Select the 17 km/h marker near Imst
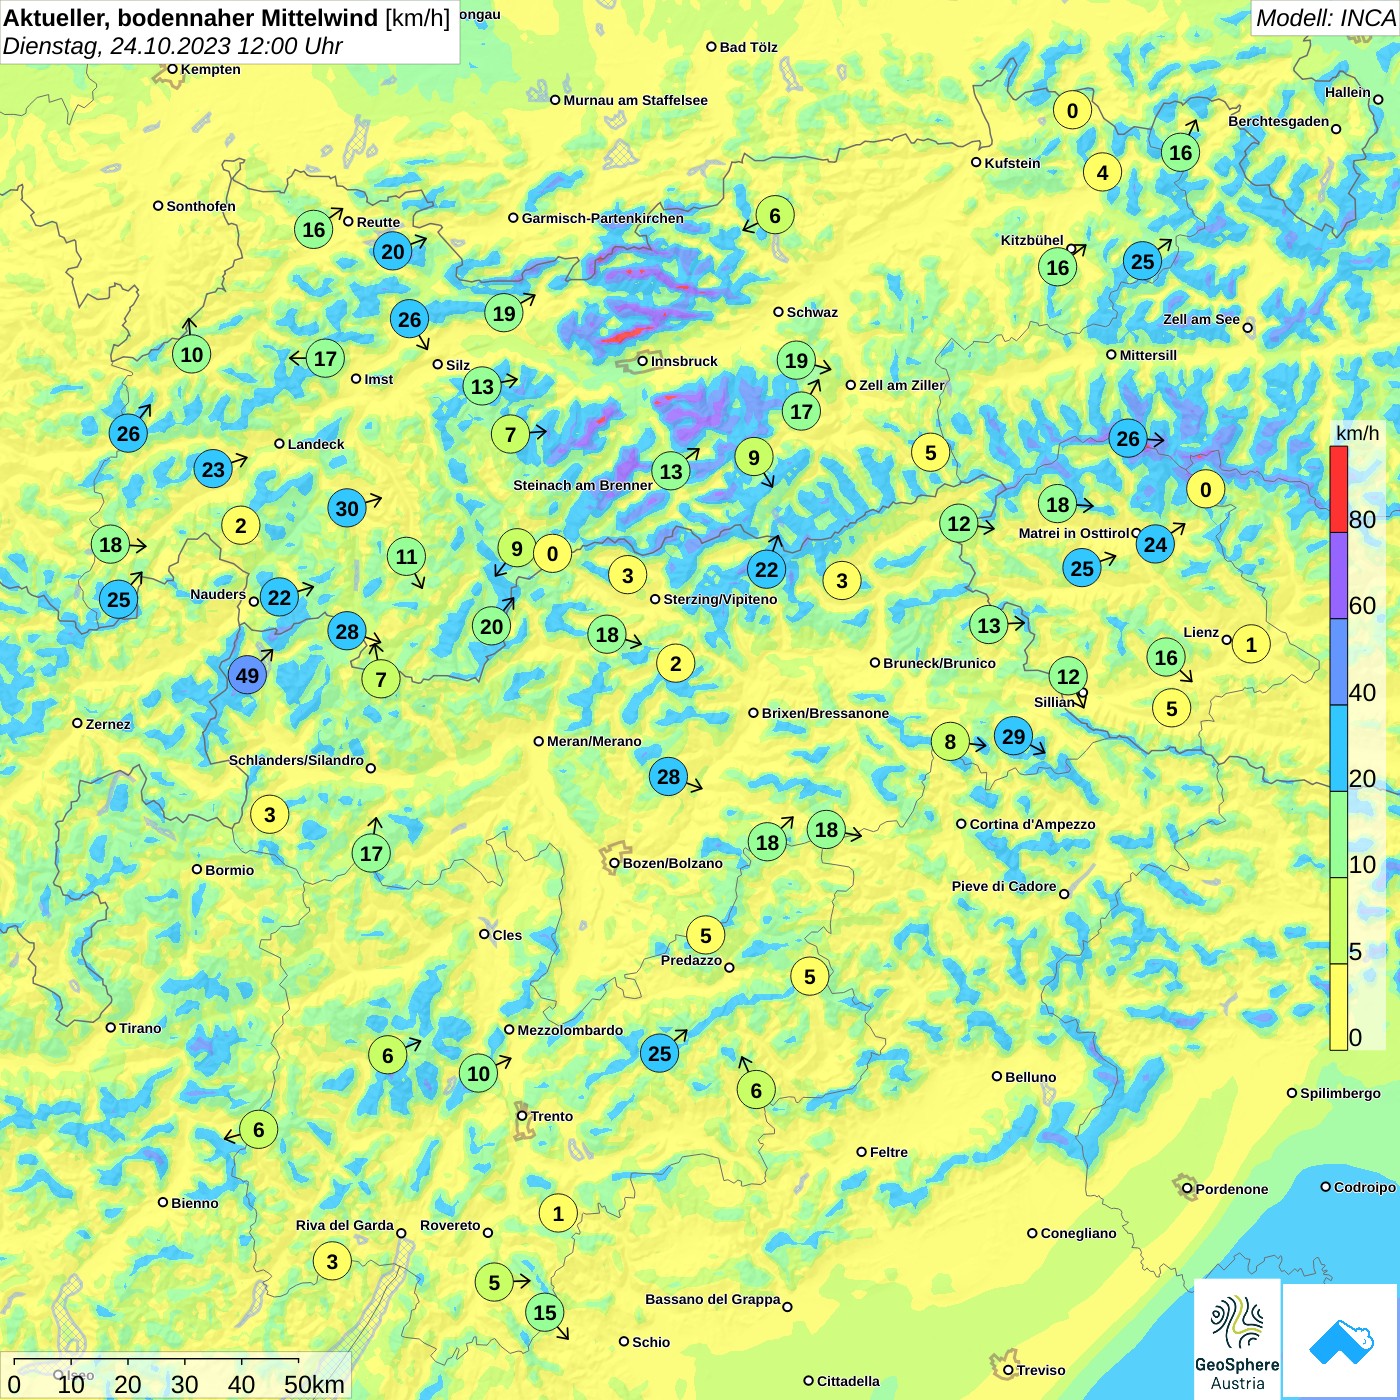 pos(326,358)
